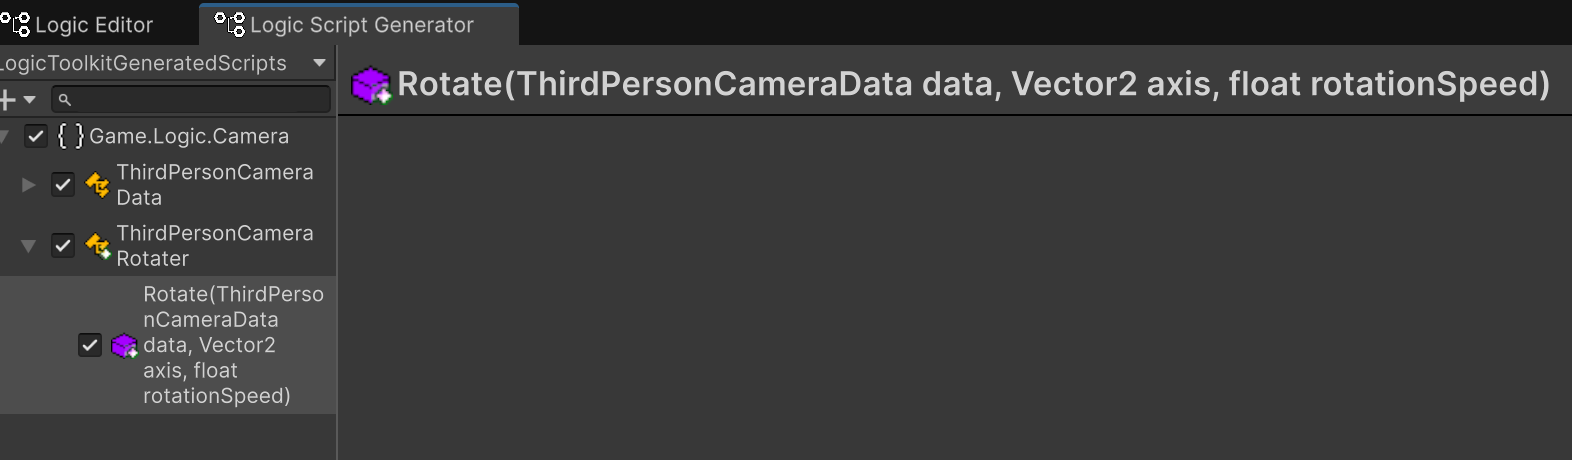
Task: Click the ThirdPersonCameraRotater class icon
Action: click(98, 246)
